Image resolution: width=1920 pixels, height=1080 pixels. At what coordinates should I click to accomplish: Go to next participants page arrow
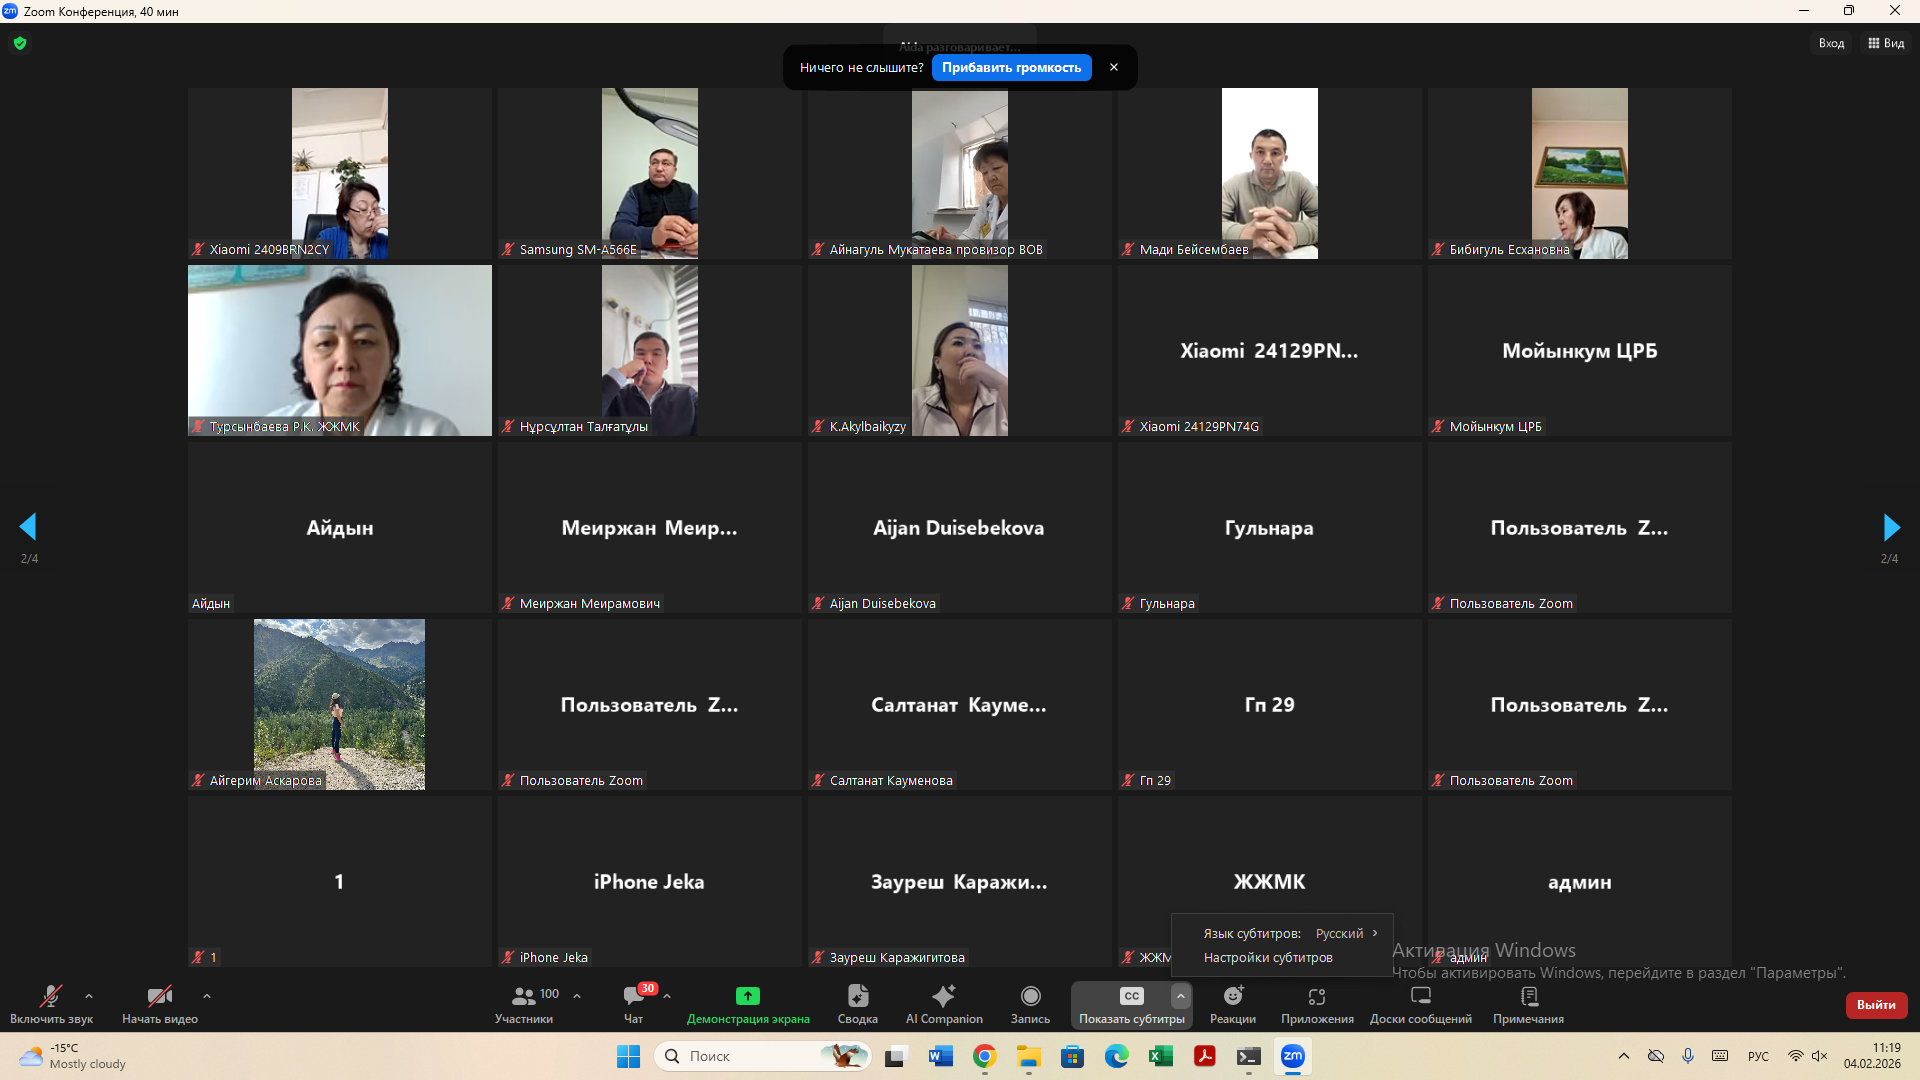point(1890,527)
